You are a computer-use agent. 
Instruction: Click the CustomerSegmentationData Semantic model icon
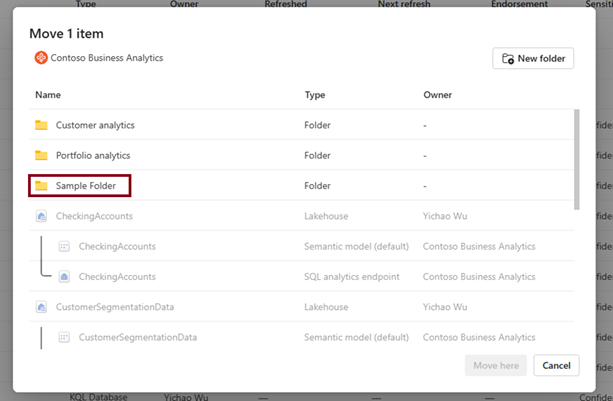point(64,337)
